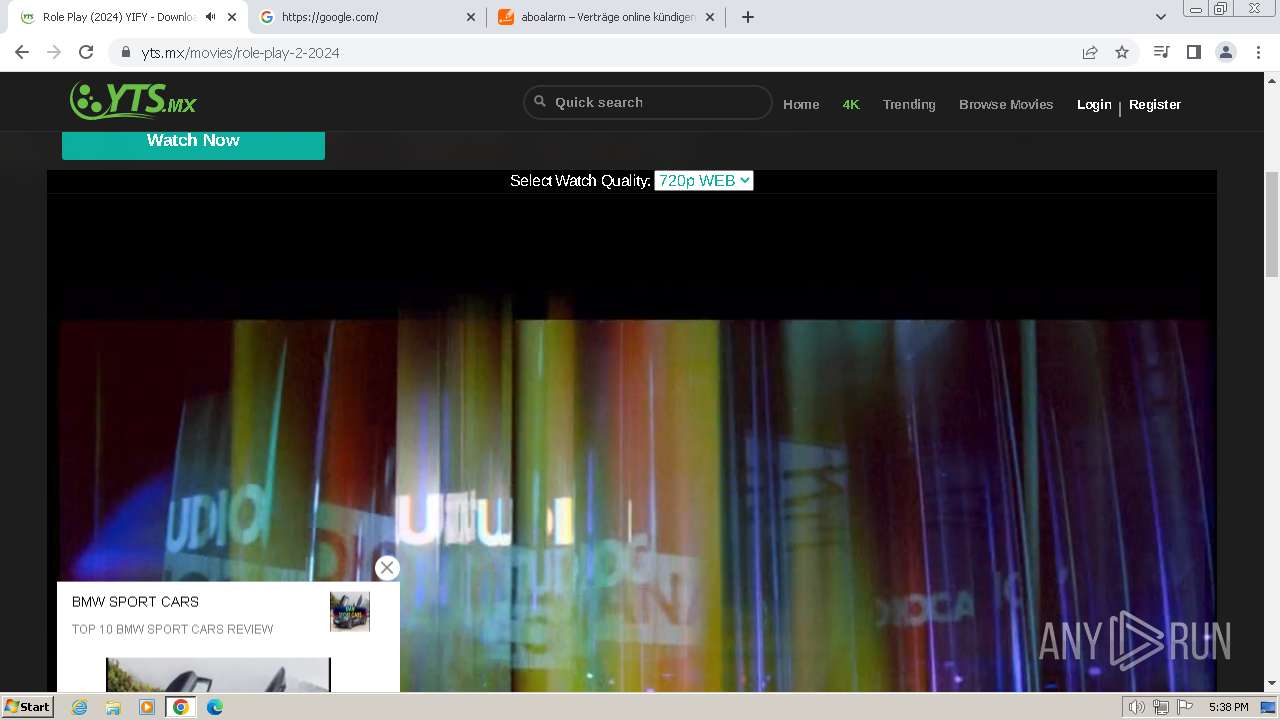
Task: View site information lock icon
Action: point(126,52)
